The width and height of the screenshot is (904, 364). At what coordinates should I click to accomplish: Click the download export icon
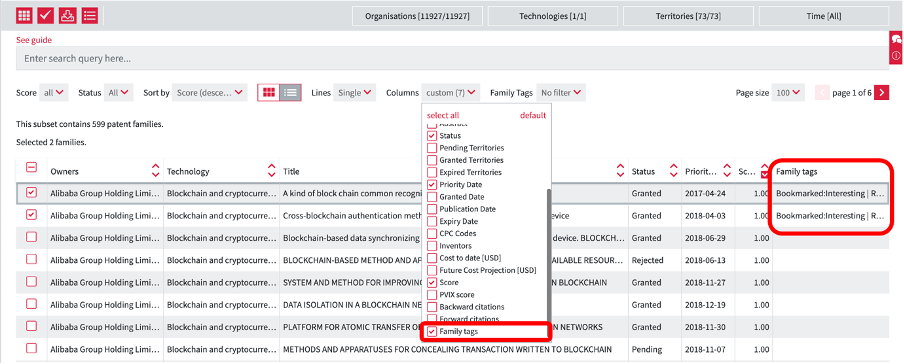(67, 16)
